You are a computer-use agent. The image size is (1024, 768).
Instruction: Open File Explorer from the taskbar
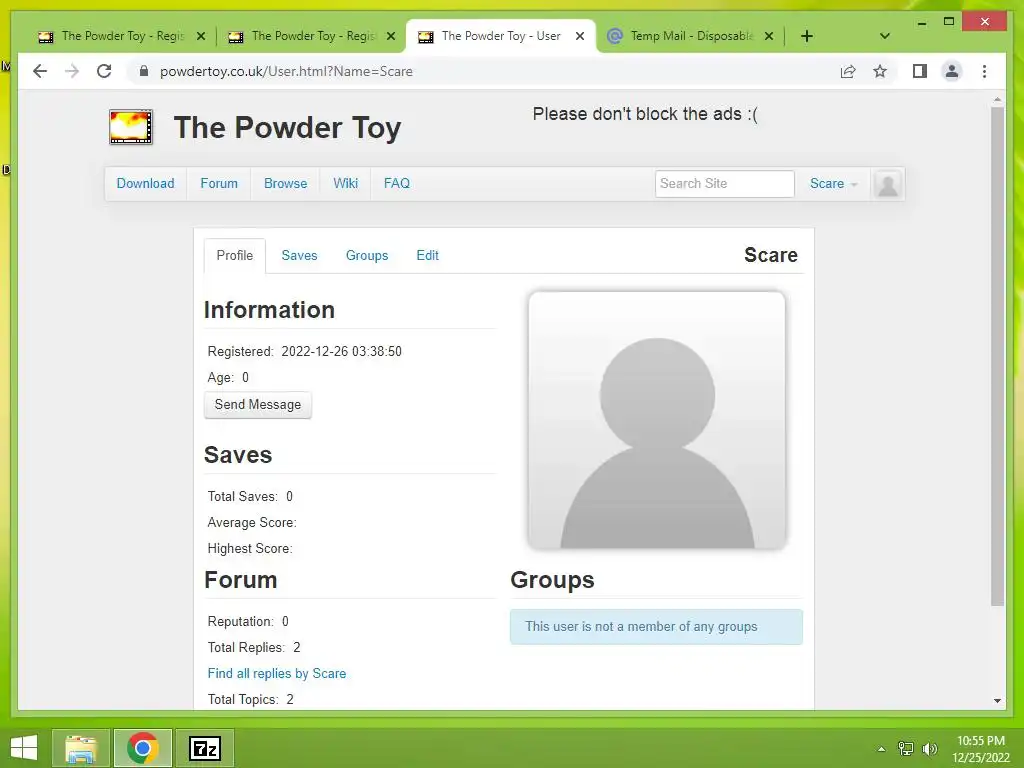coord(80,748)
